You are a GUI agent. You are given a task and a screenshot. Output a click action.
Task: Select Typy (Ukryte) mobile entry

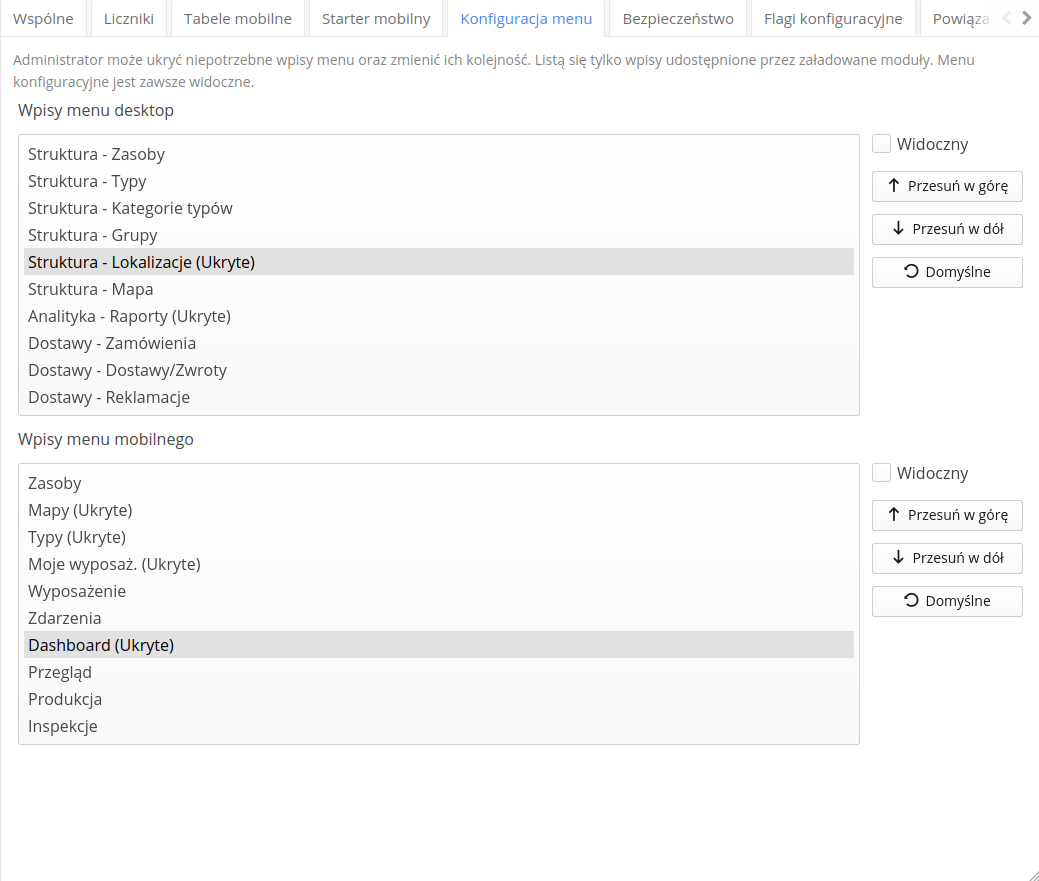click(439, 537)
